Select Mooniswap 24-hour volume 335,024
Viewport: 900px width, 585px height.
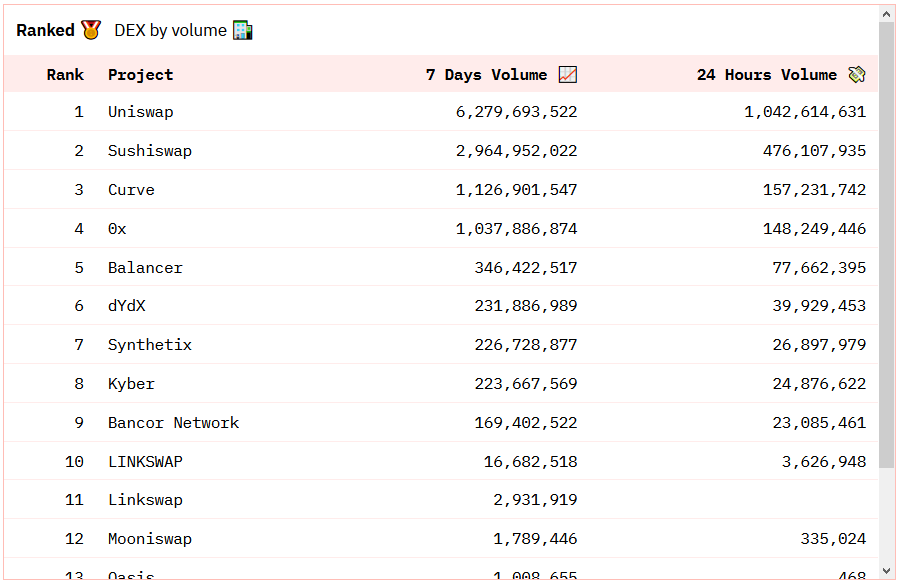pos(833,539)
